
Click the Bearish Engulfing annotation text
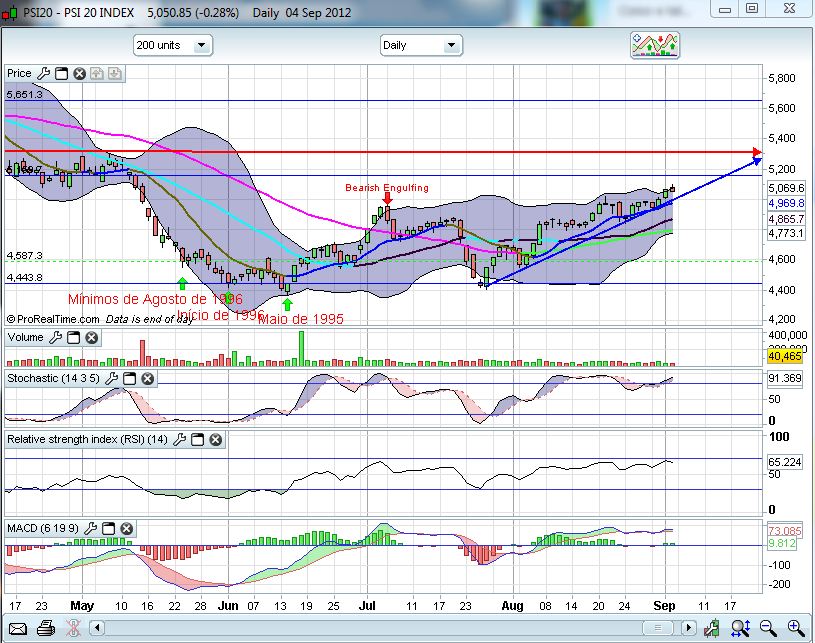(x=387, y=188)
